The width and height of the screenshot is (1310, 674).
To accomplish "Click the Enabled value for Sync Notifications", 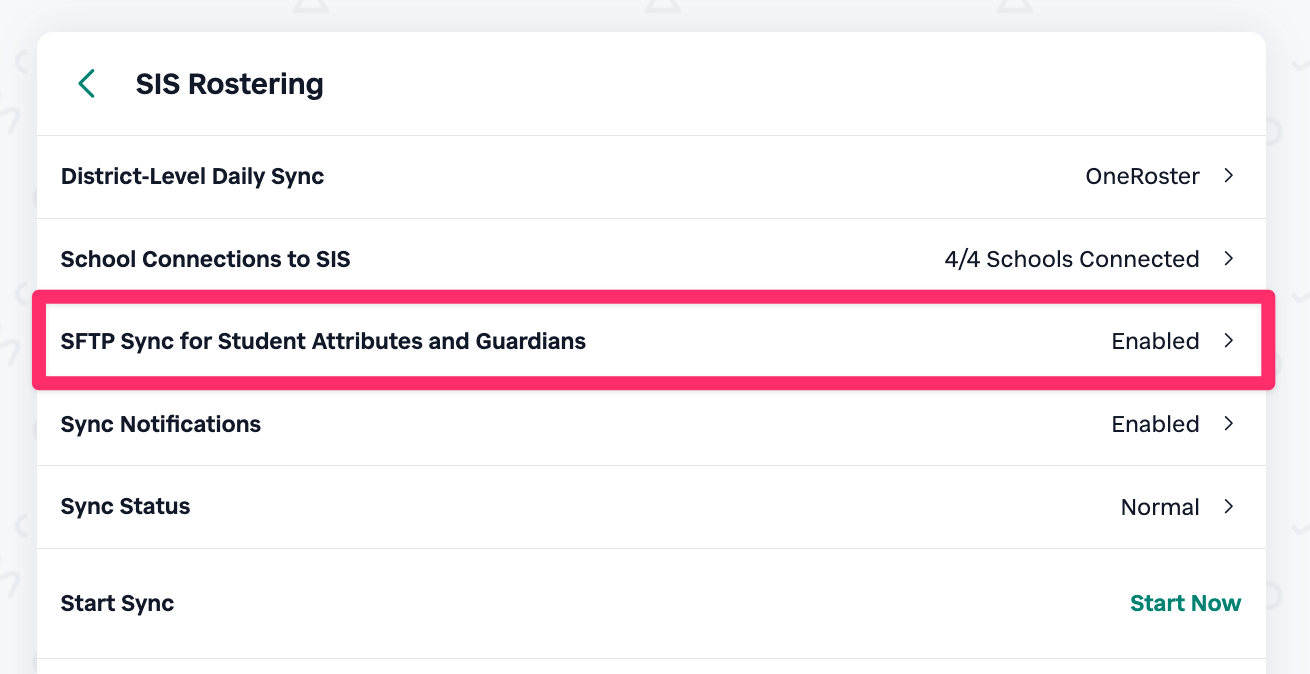I will pos(1155,424).
